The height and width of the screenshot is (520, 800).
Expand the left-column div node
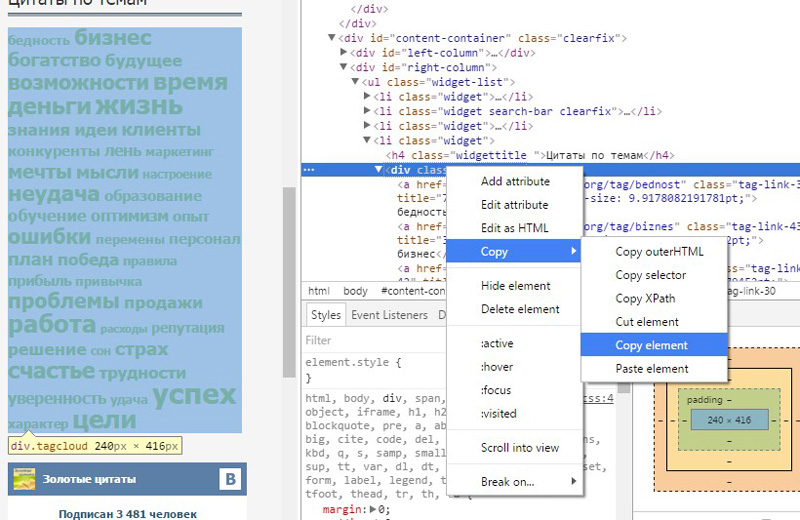[345, 52]
